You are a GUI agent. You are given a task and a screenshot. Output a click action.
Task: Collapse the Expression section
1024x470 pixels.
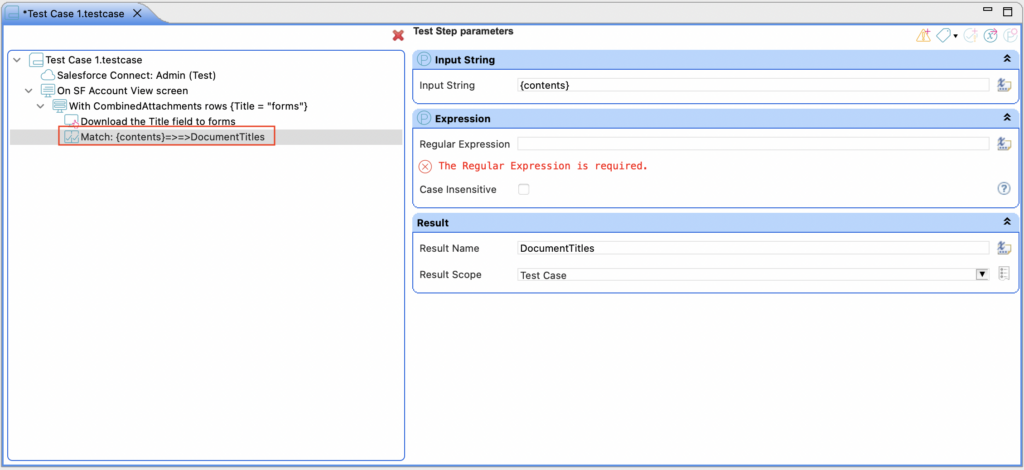point(1007,119)
